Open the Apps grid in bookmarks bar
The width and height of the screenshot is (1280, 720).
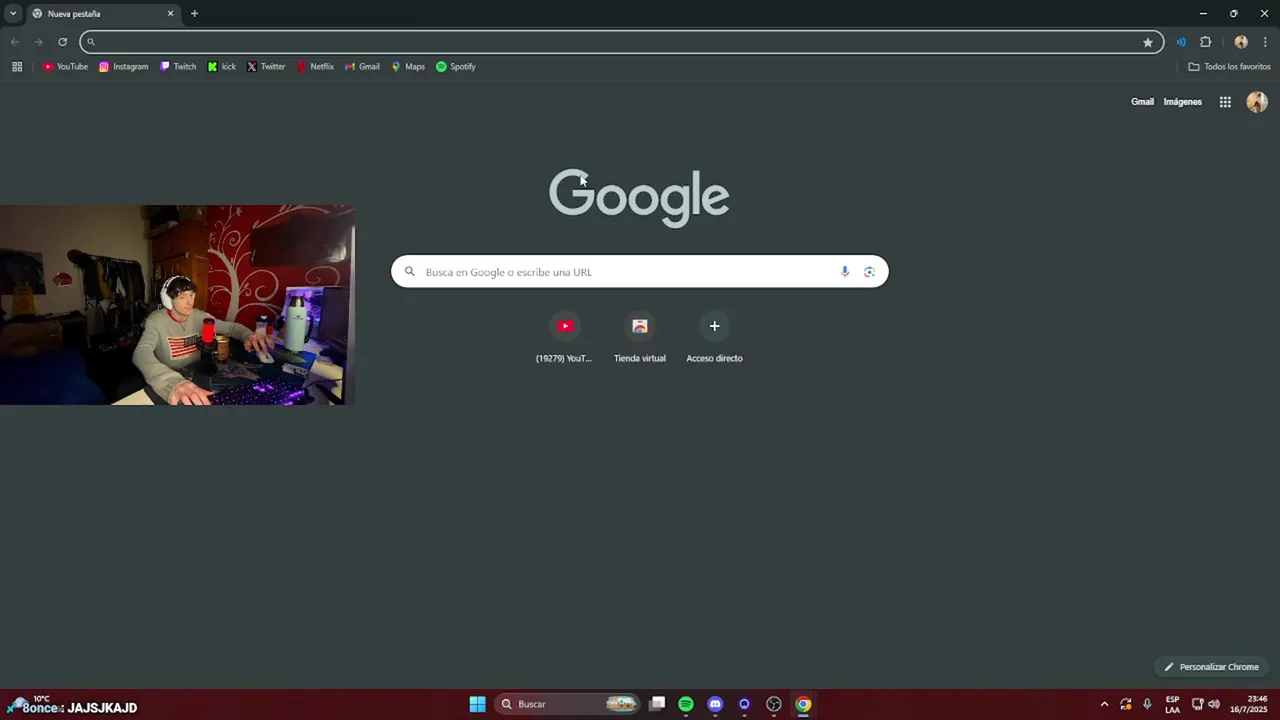pyautogui.click(x=17, y=67)
